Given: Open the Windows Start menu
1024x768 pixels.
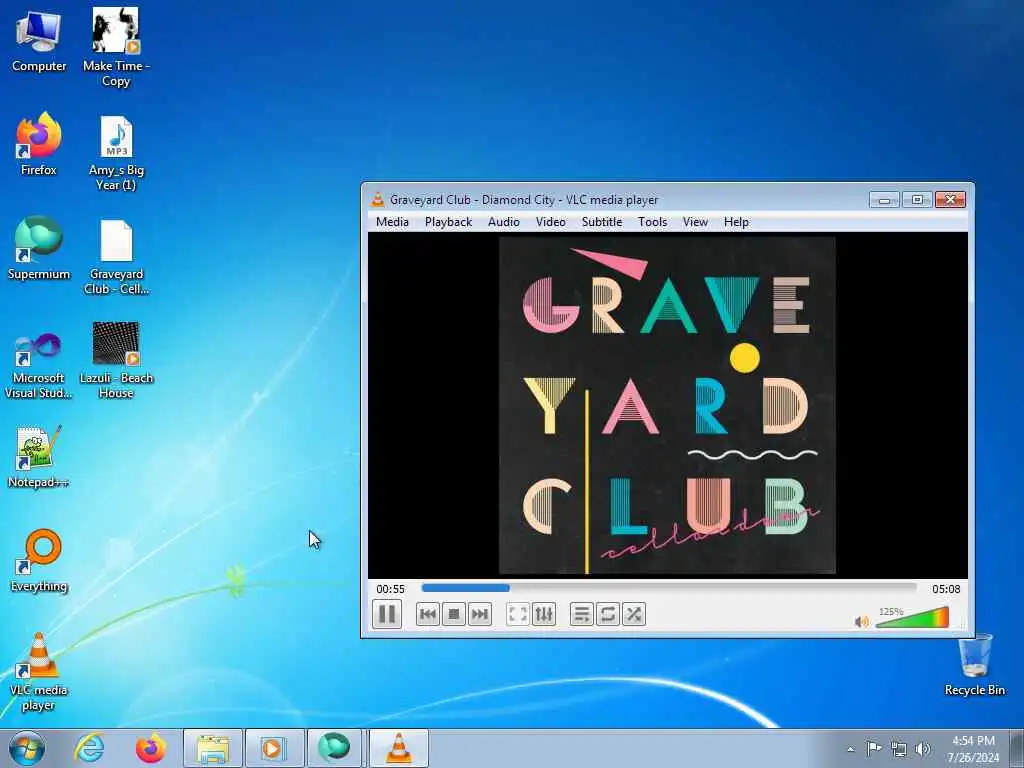Looking at the screenshot, I should click(27, 748).
